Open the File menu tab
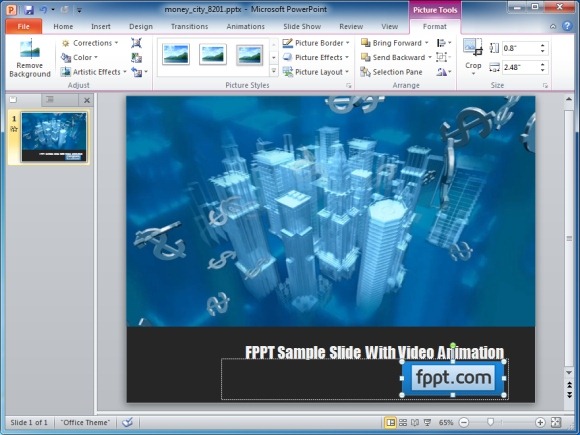This screenshot has width=580, height=435. (x=23, y=27)
